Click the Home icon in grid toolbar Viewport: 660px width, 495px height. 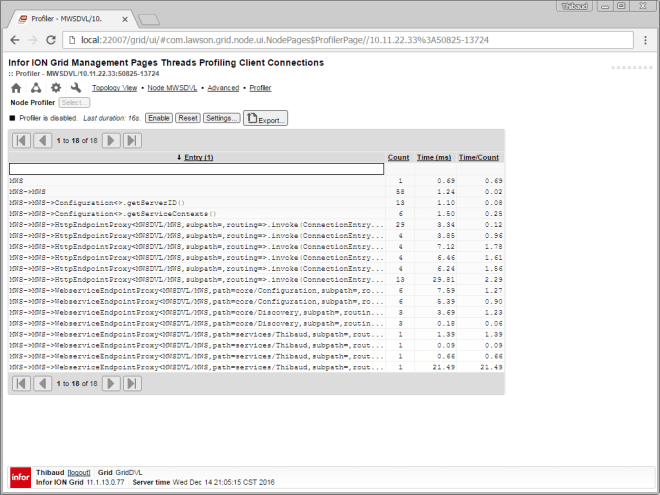pyautogui.click(x=16, y=88)
